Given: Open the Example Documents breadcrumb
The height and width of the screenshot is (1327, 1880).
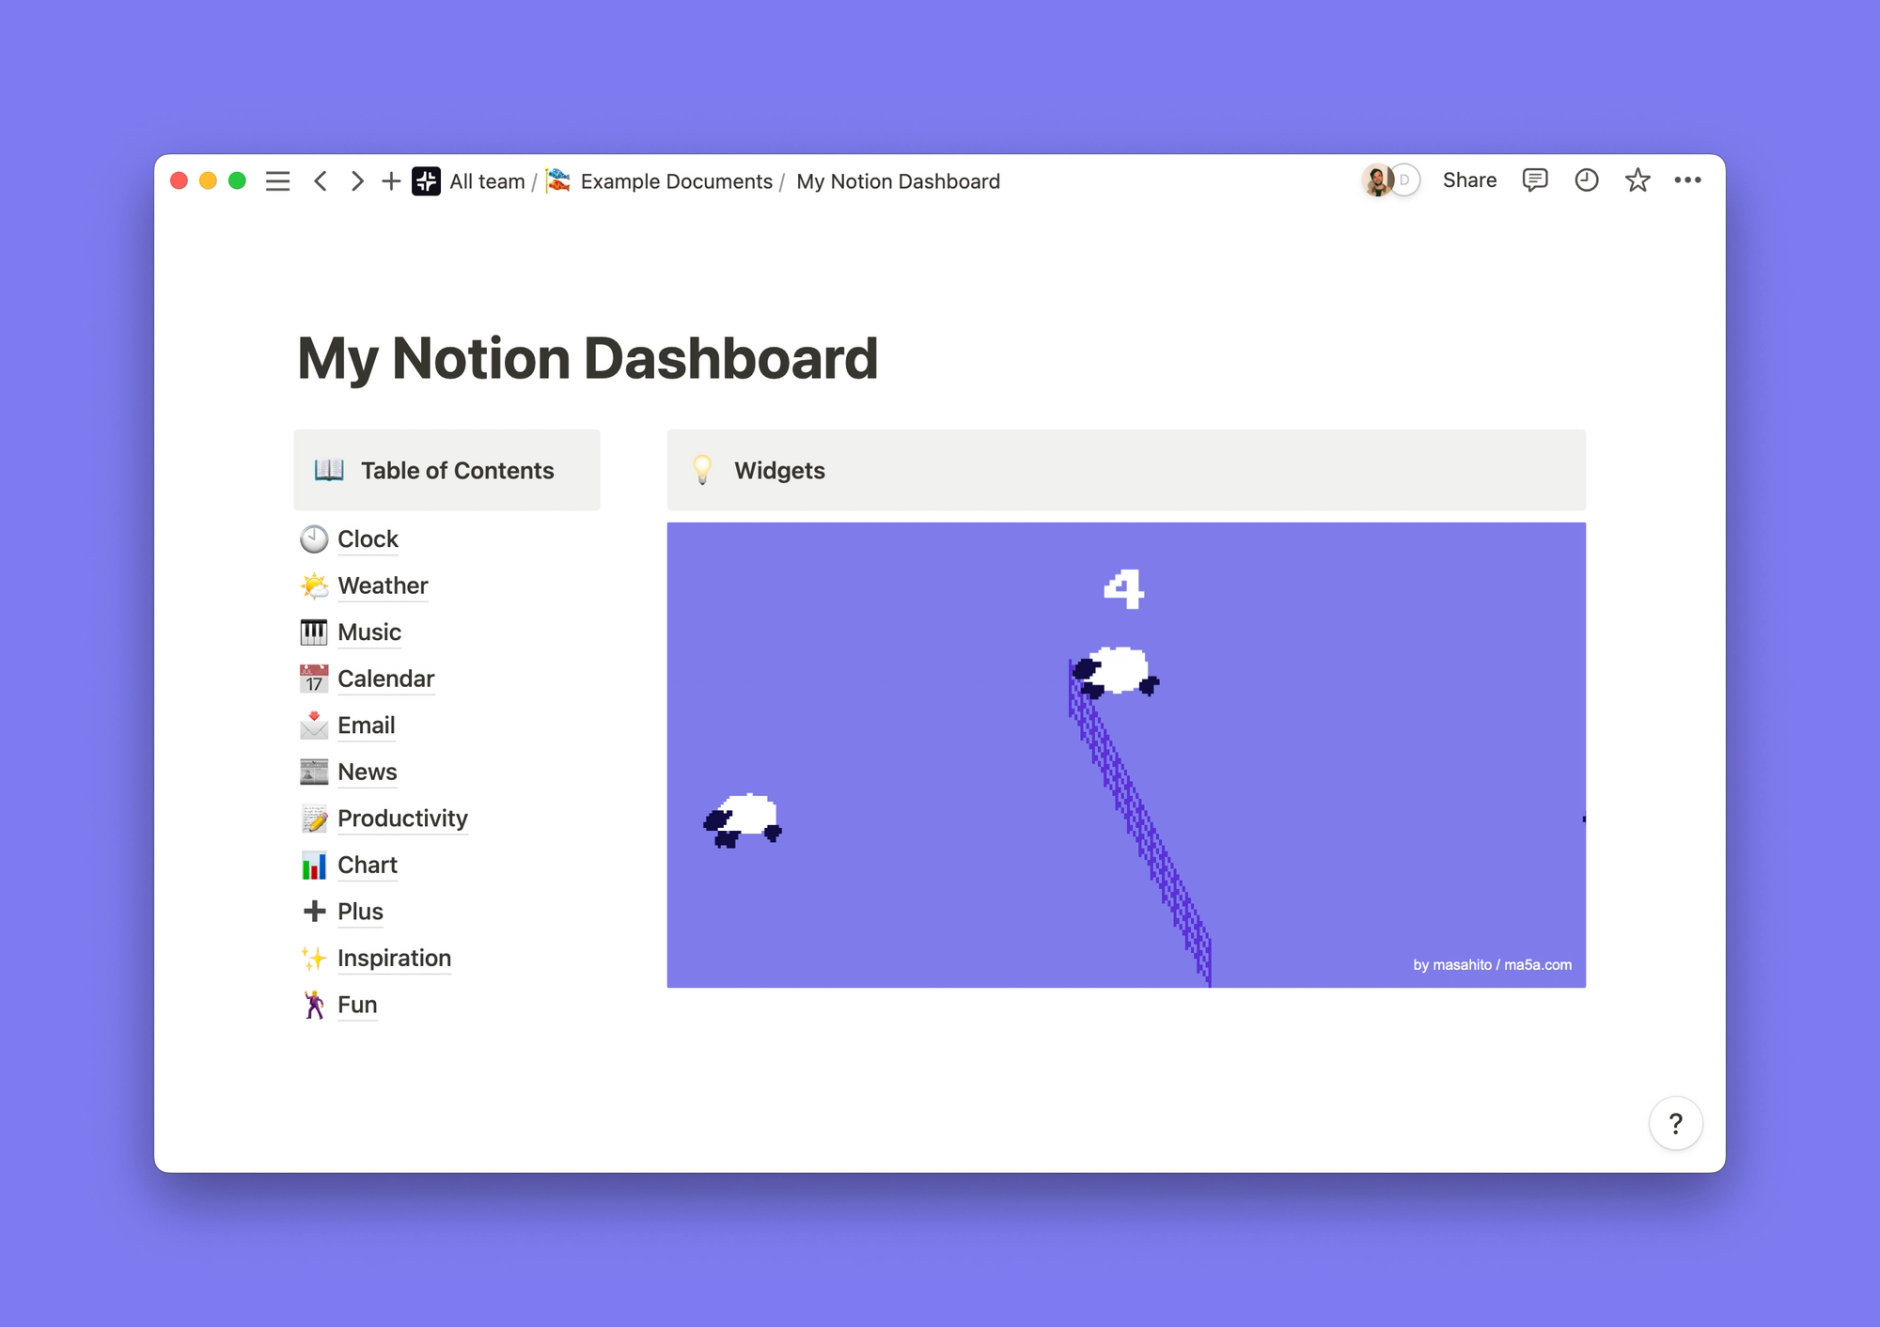Looking at the screenshot, I should pos(676,181).
